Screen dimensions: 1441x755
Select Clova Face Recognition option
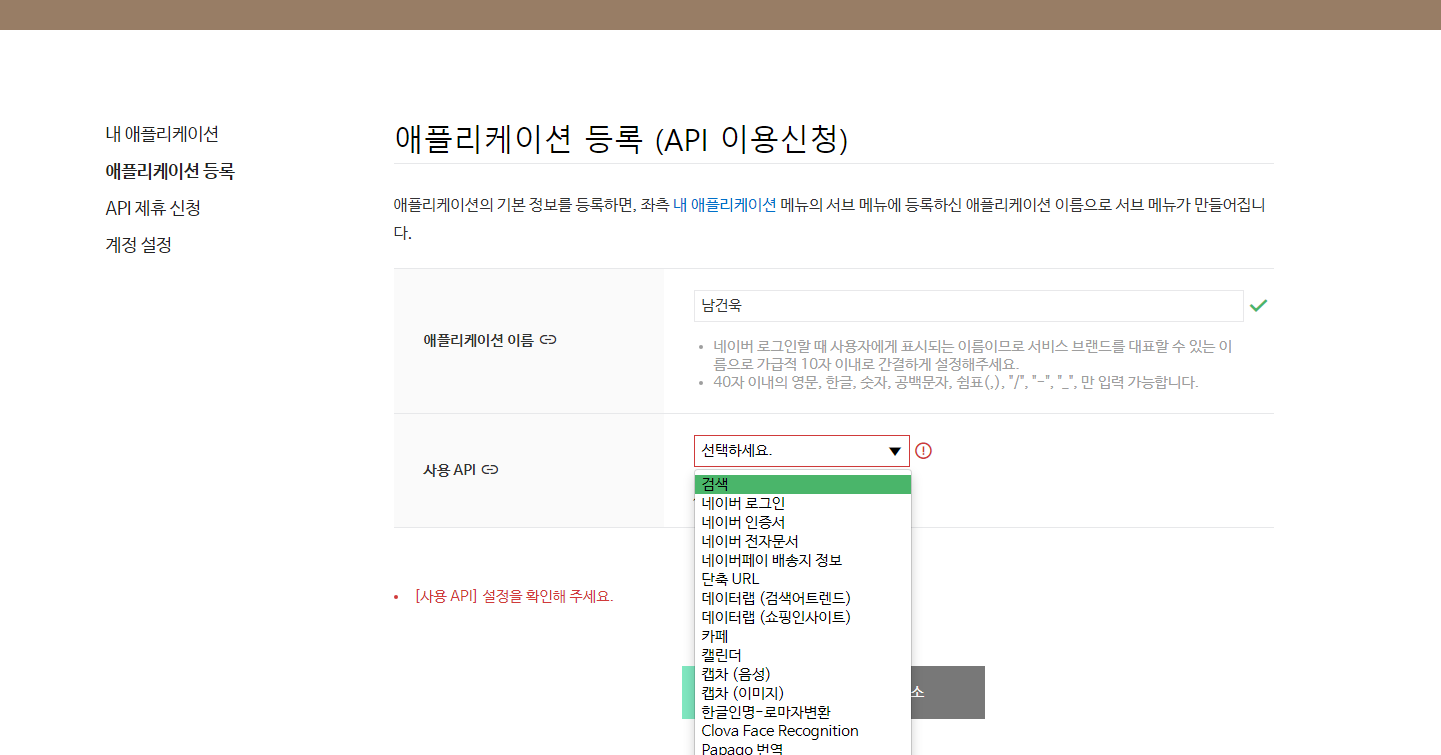pyautogui.click(x=803, y=731)
